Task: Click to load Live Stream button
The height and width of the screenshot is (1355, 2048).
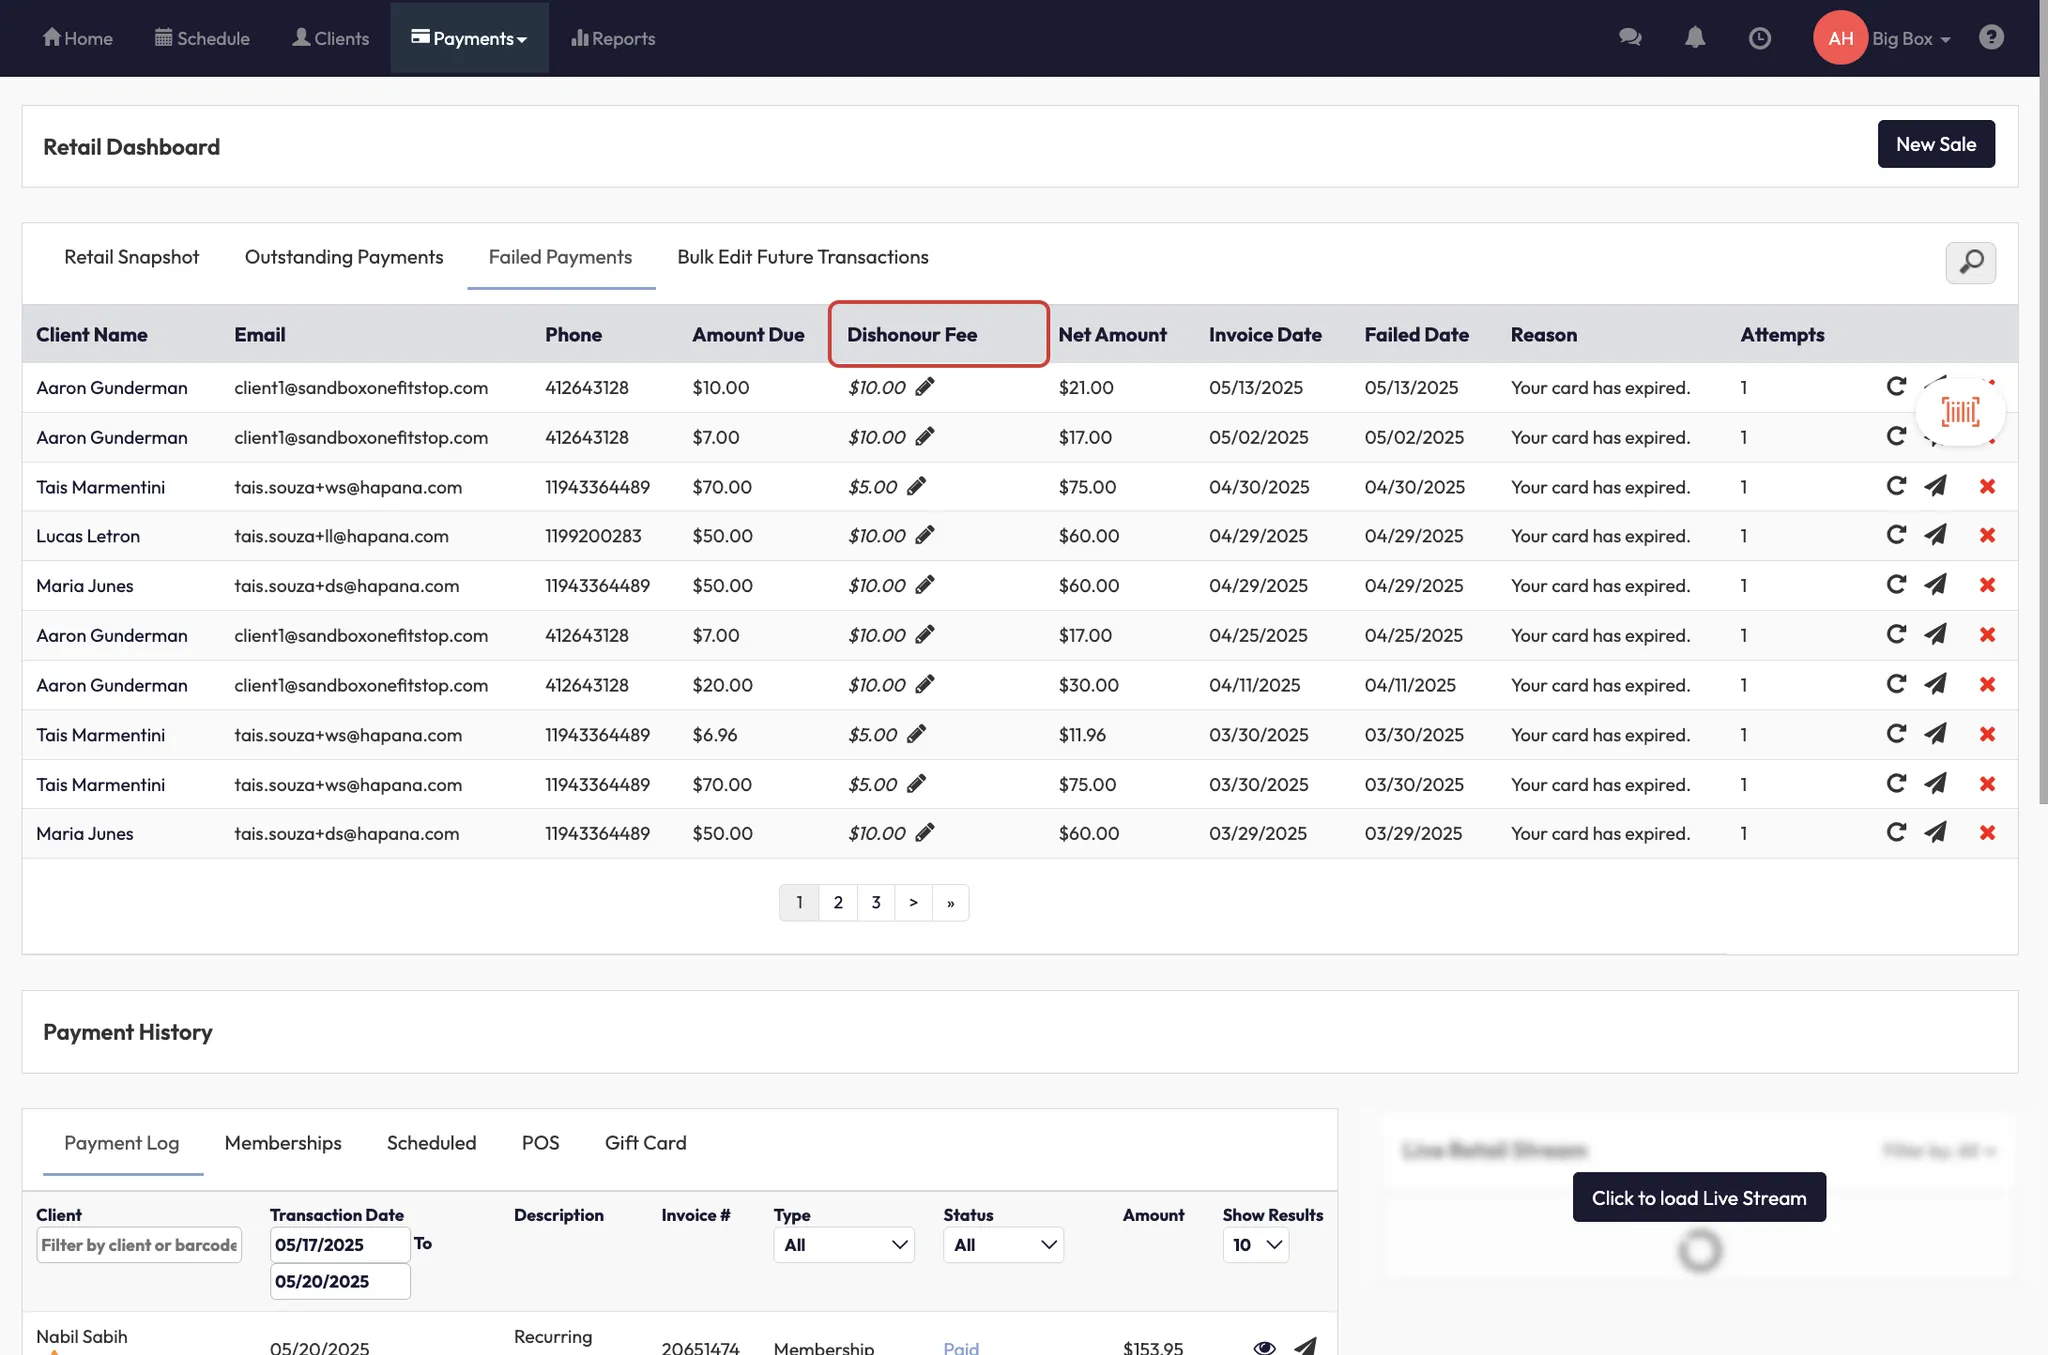Action: pyautogui.click(x=1698, y=1197)
